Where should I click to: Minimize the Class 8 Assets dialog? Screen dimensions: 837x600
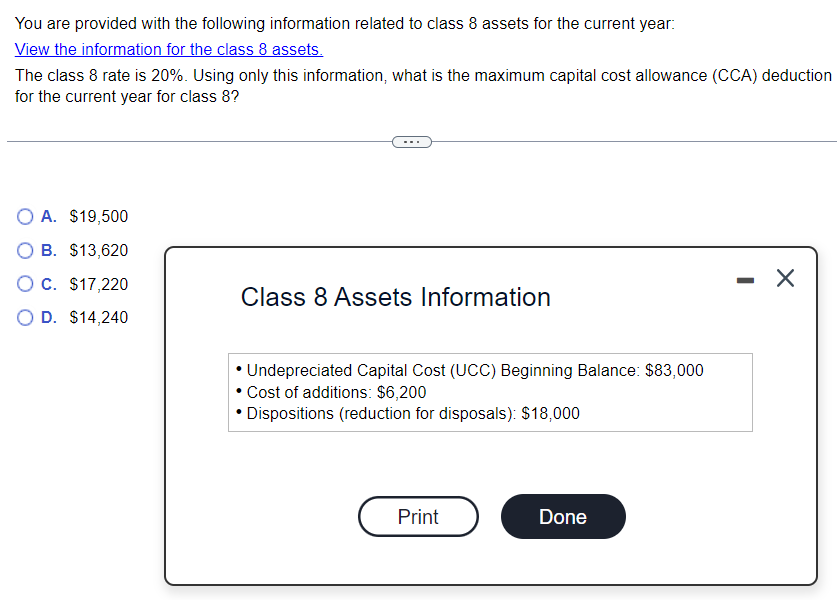[744, 279]
